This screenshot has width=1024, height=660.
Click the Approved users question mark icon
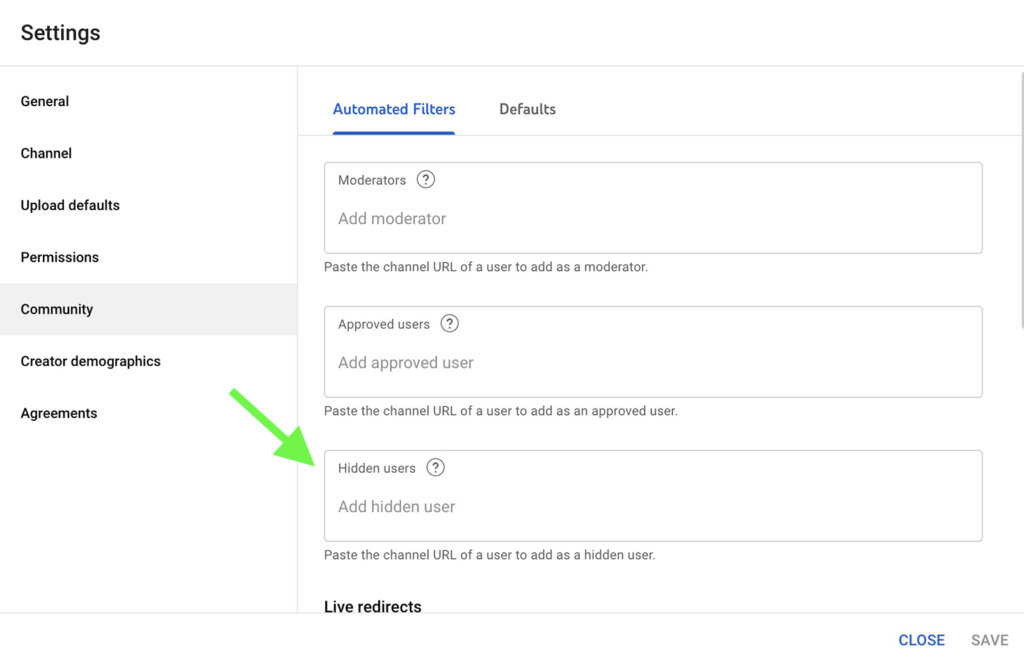449,323
